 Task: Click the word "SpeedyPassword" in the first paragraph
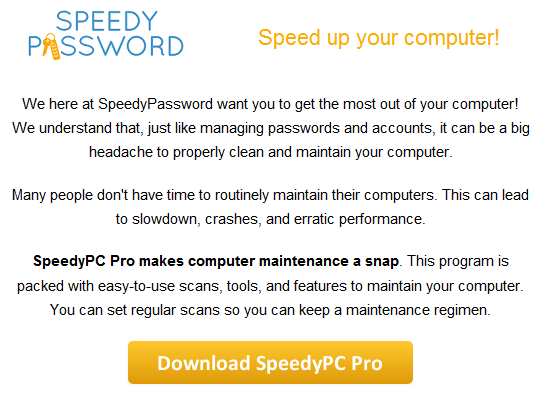coord(155,104)
